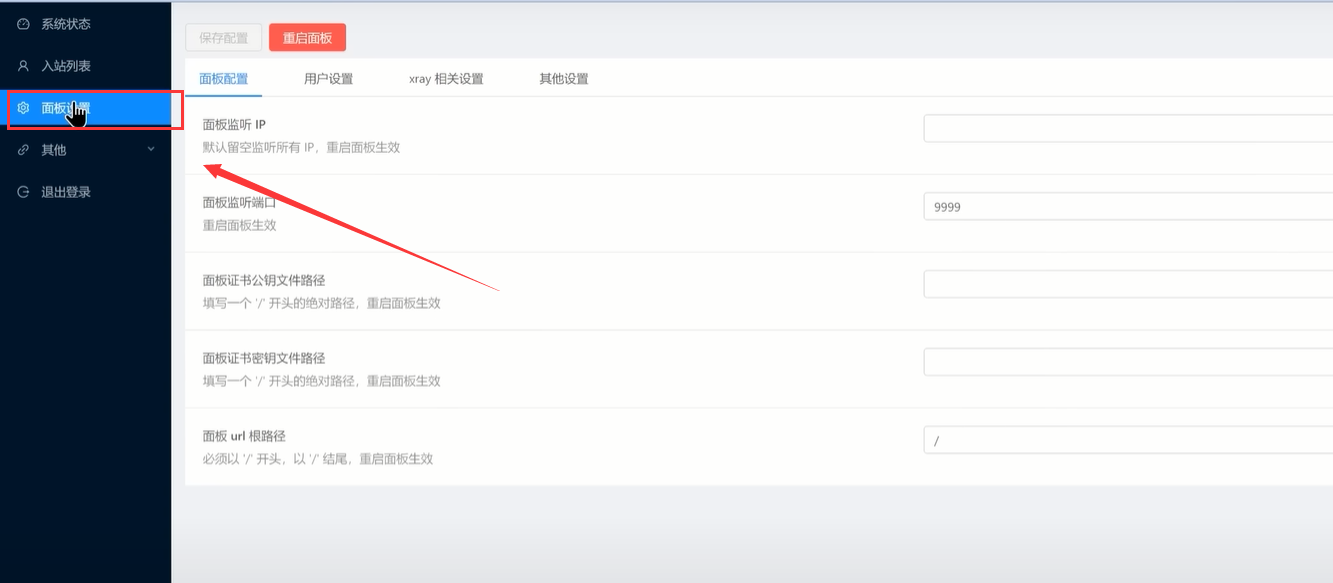This screenshot has width=1333, height=583.
Task: Click the 面板 url 根路径 input field
Action: [x=1127, y=440]
